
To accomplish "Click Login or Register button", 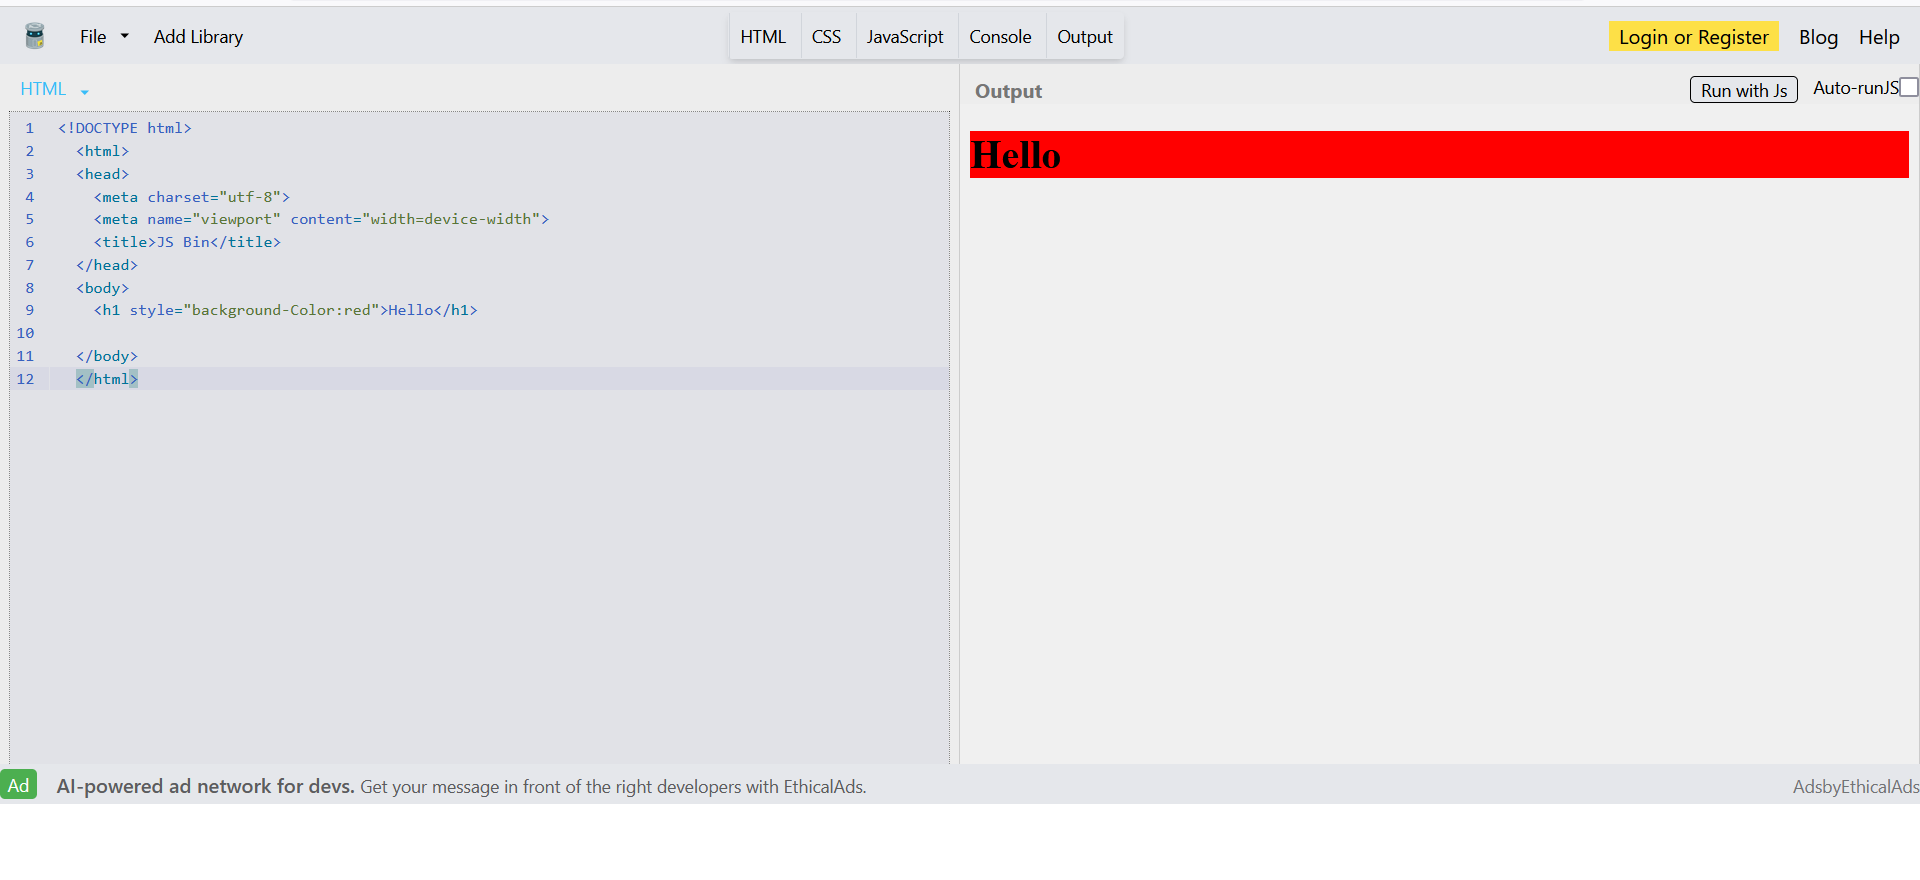I will click(x=1694, y=37).
